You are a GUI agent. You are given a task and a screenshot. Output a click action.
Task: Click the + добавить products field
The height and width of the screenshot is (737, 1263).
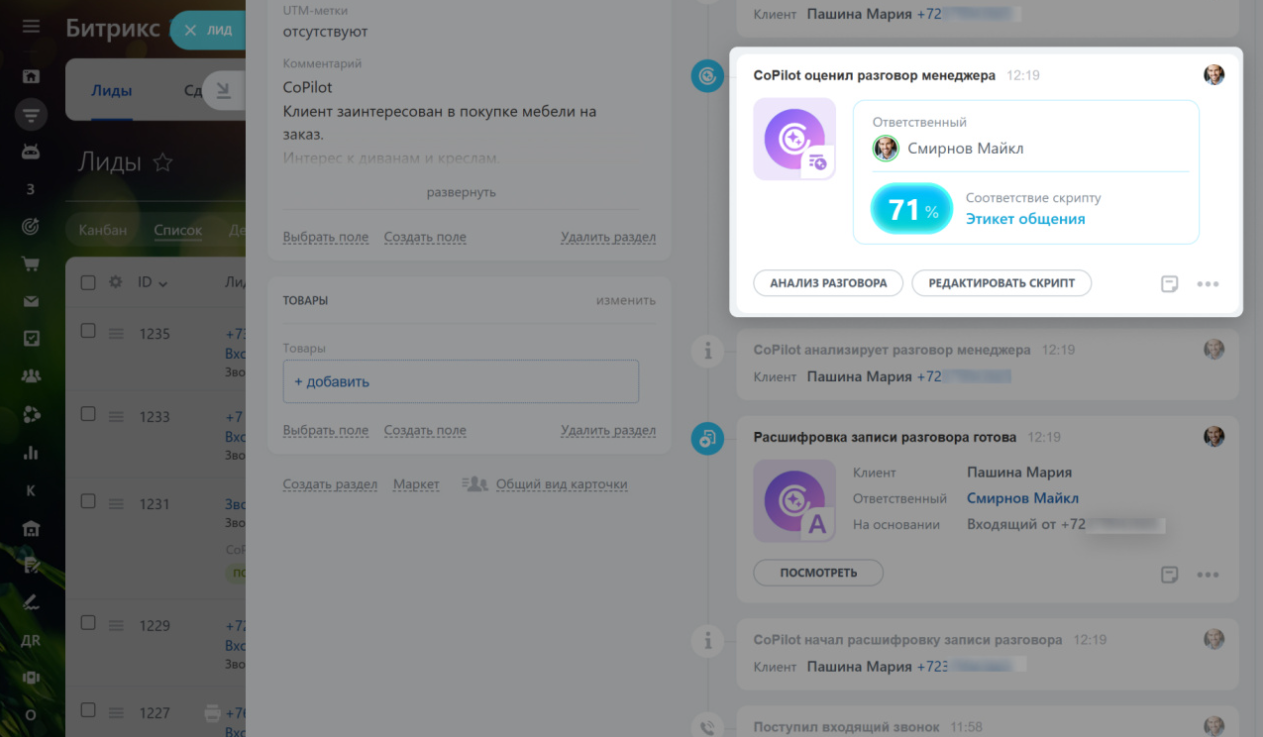tap(460, 381)
